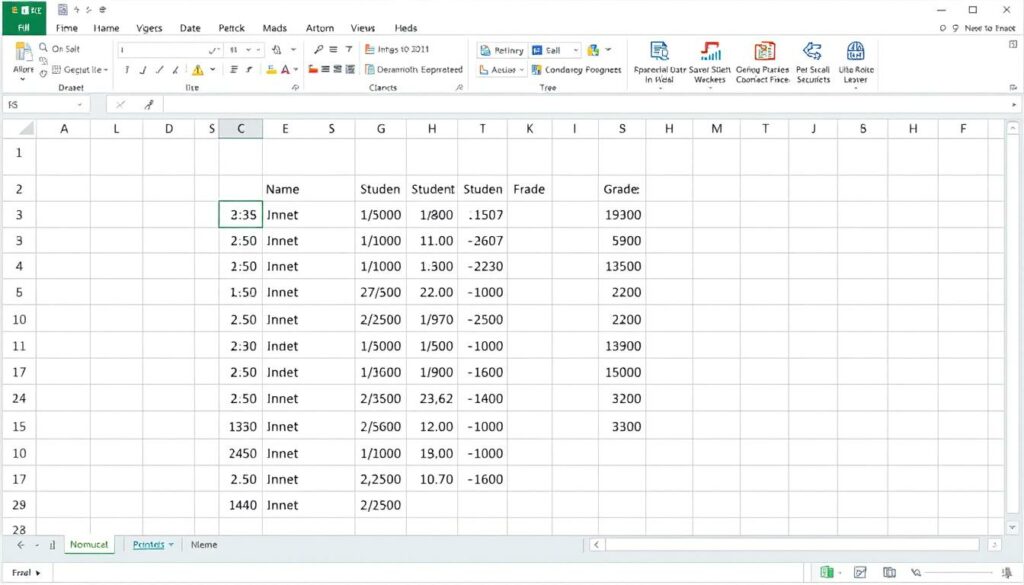Click the On Solt magnifier icon
Screen dimensions: 1024x585
pos(43,48)
